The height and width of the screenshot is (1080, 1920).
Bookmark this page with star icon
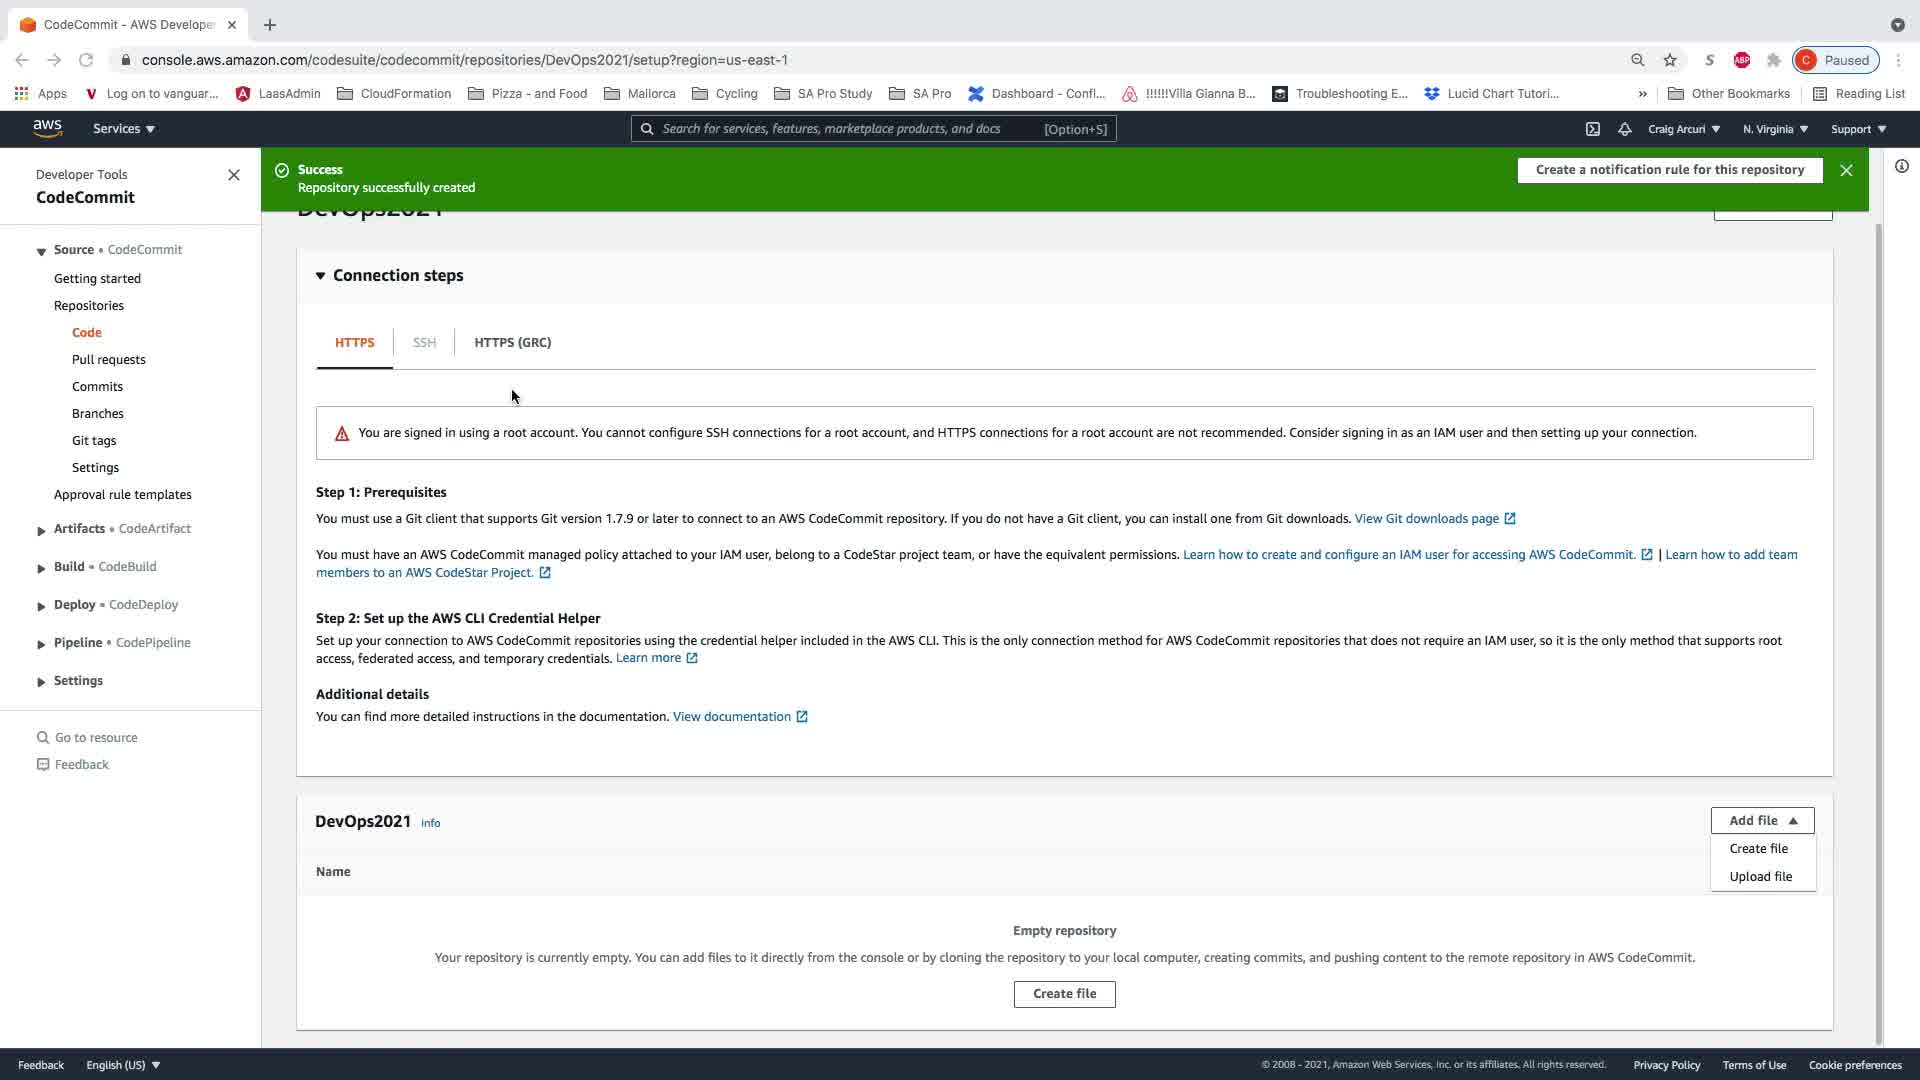1669,60
